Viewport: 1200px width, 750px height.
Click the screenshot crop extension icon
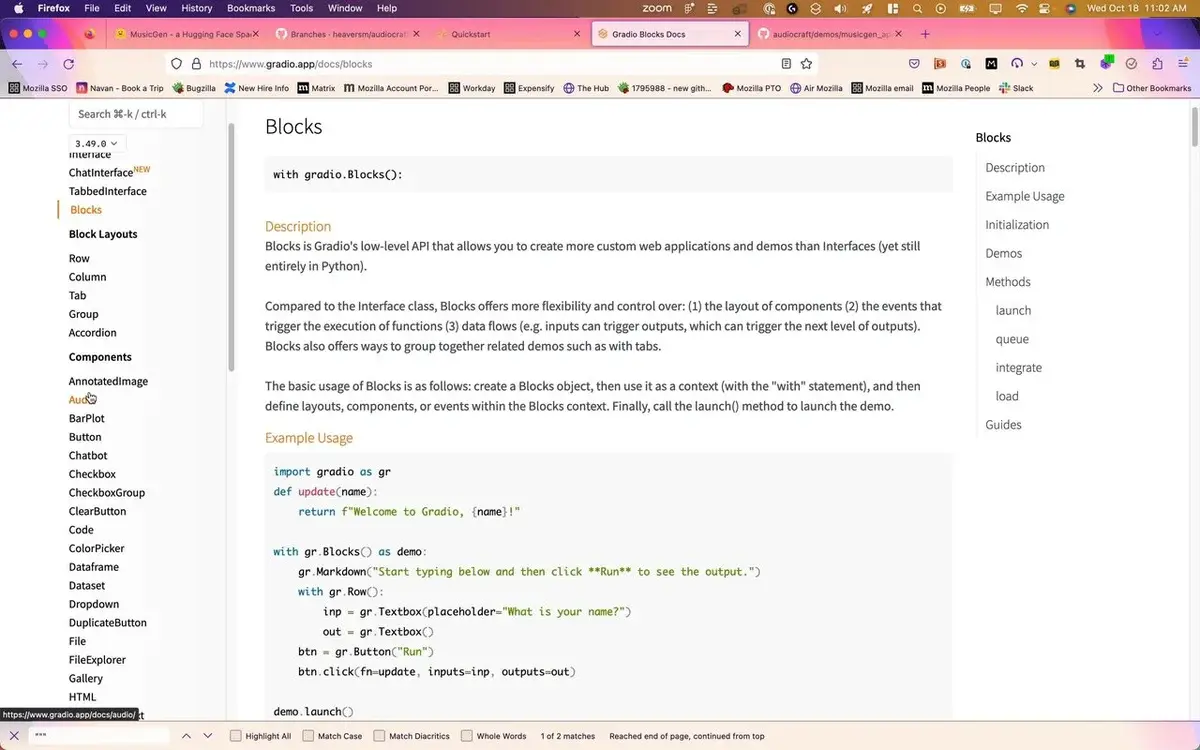[1080, 64]
